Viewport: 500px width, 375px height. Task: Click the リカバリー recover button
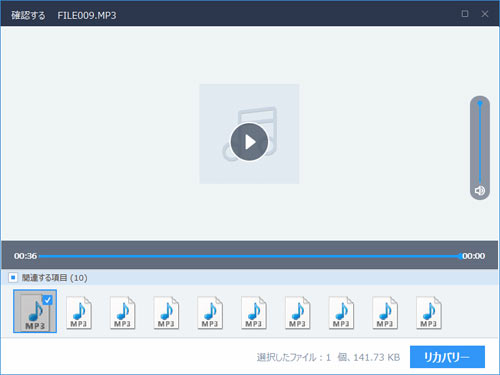447,357
